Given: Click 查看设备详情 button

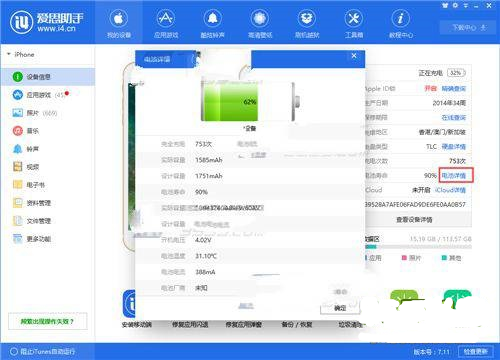Looking at the screenshot, I should click(x=414, y=220).
